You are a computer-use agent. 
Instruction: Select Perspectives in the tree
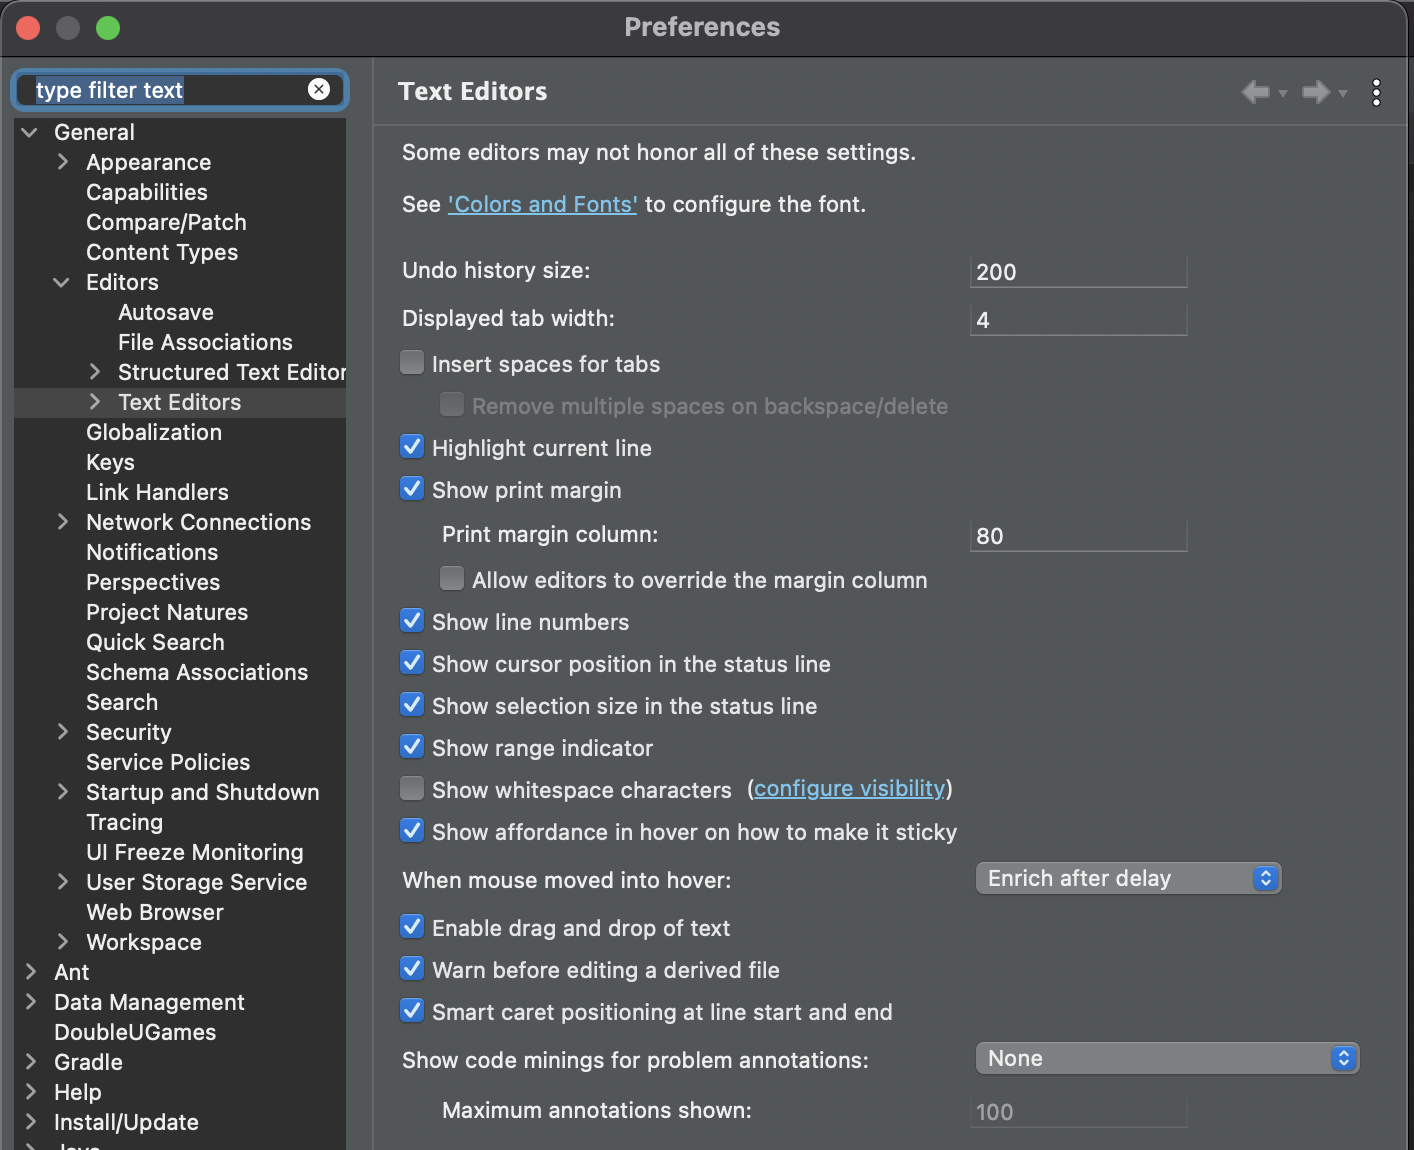153,582
